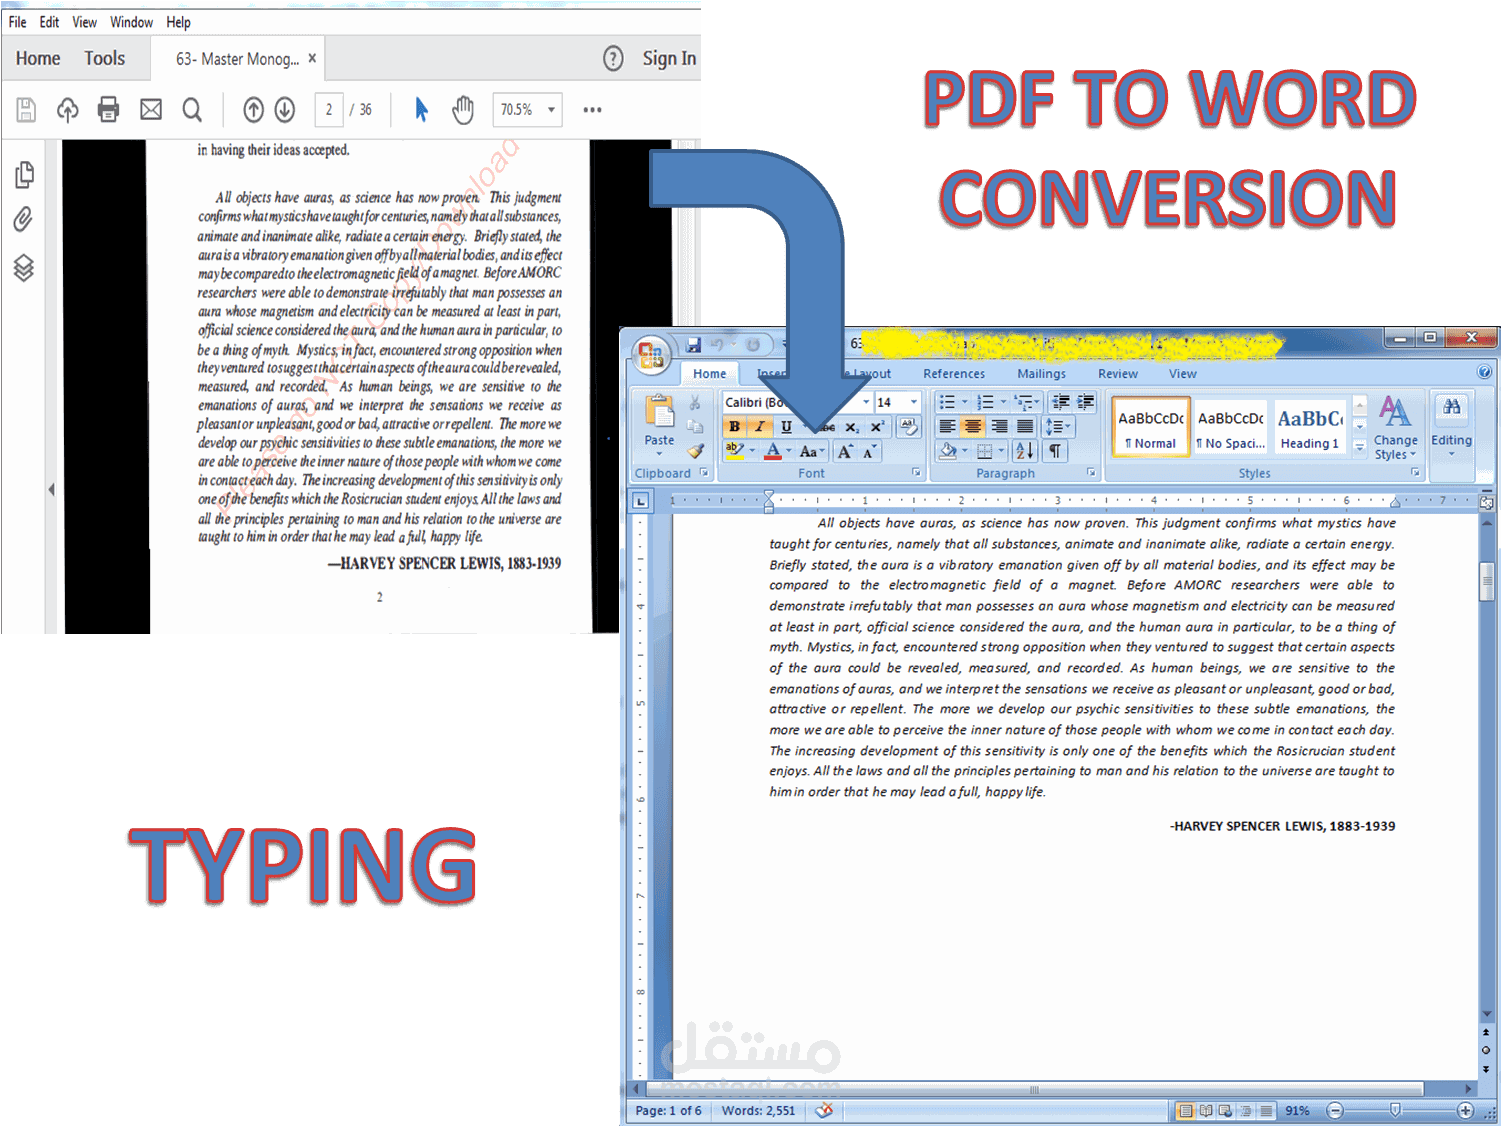Open the font name dropdown

[864, 402]
